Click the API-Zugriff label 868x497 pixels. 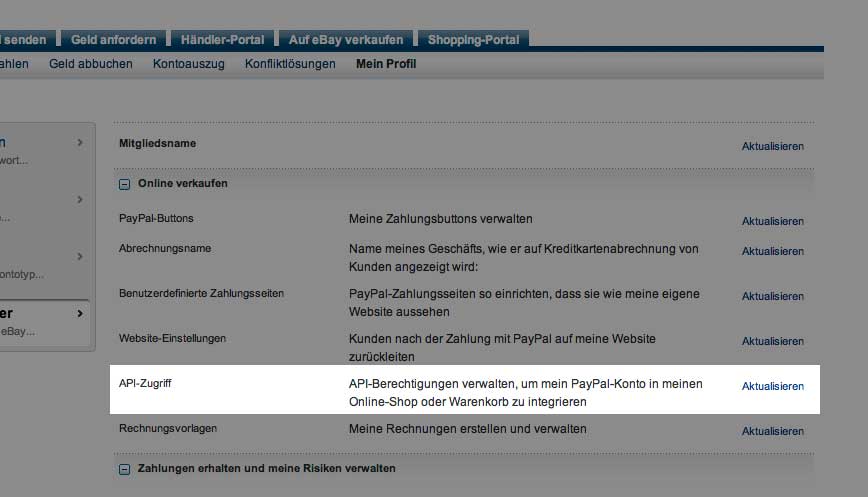(x=145, y=384)
